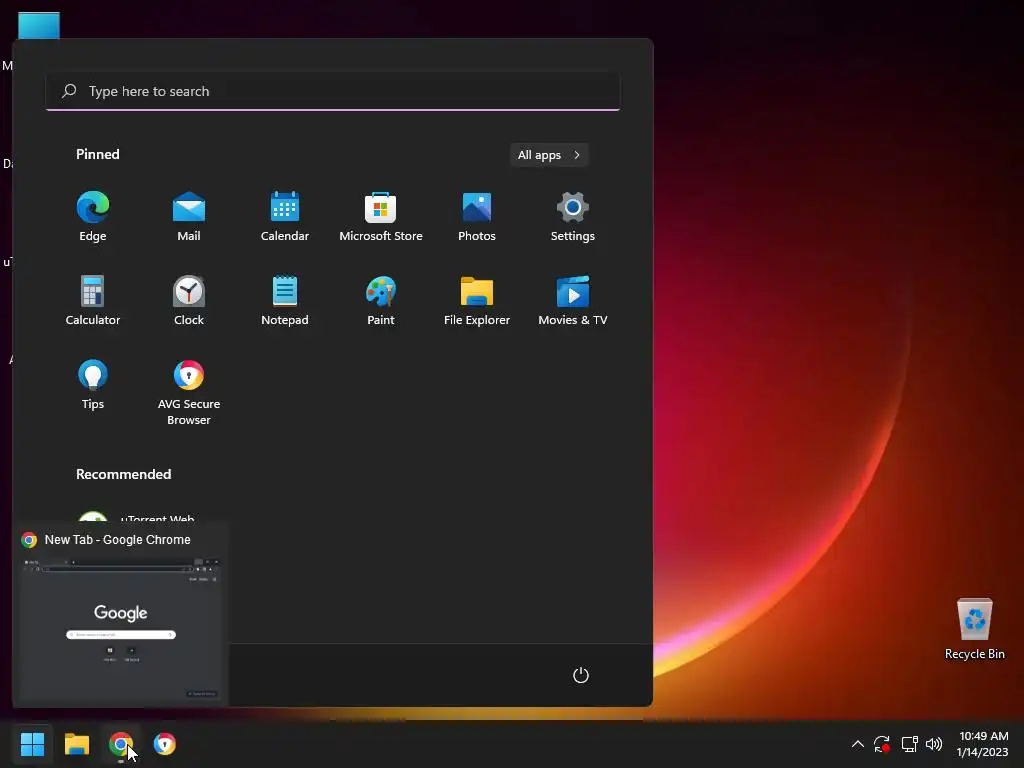Focus the Type here to search field
Viewport: 1024px width, 768px height.
333,91
